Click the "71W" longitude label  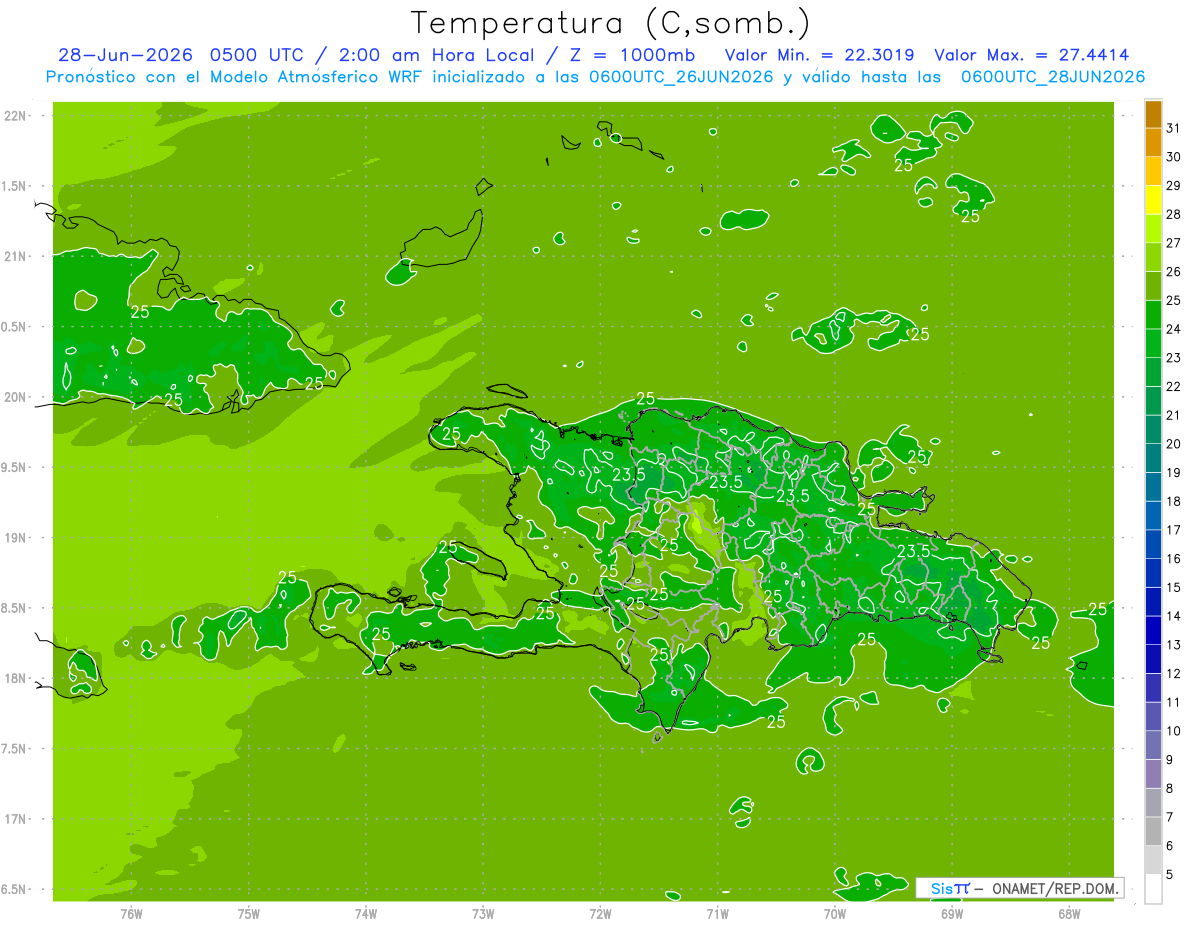click(717, 913)
